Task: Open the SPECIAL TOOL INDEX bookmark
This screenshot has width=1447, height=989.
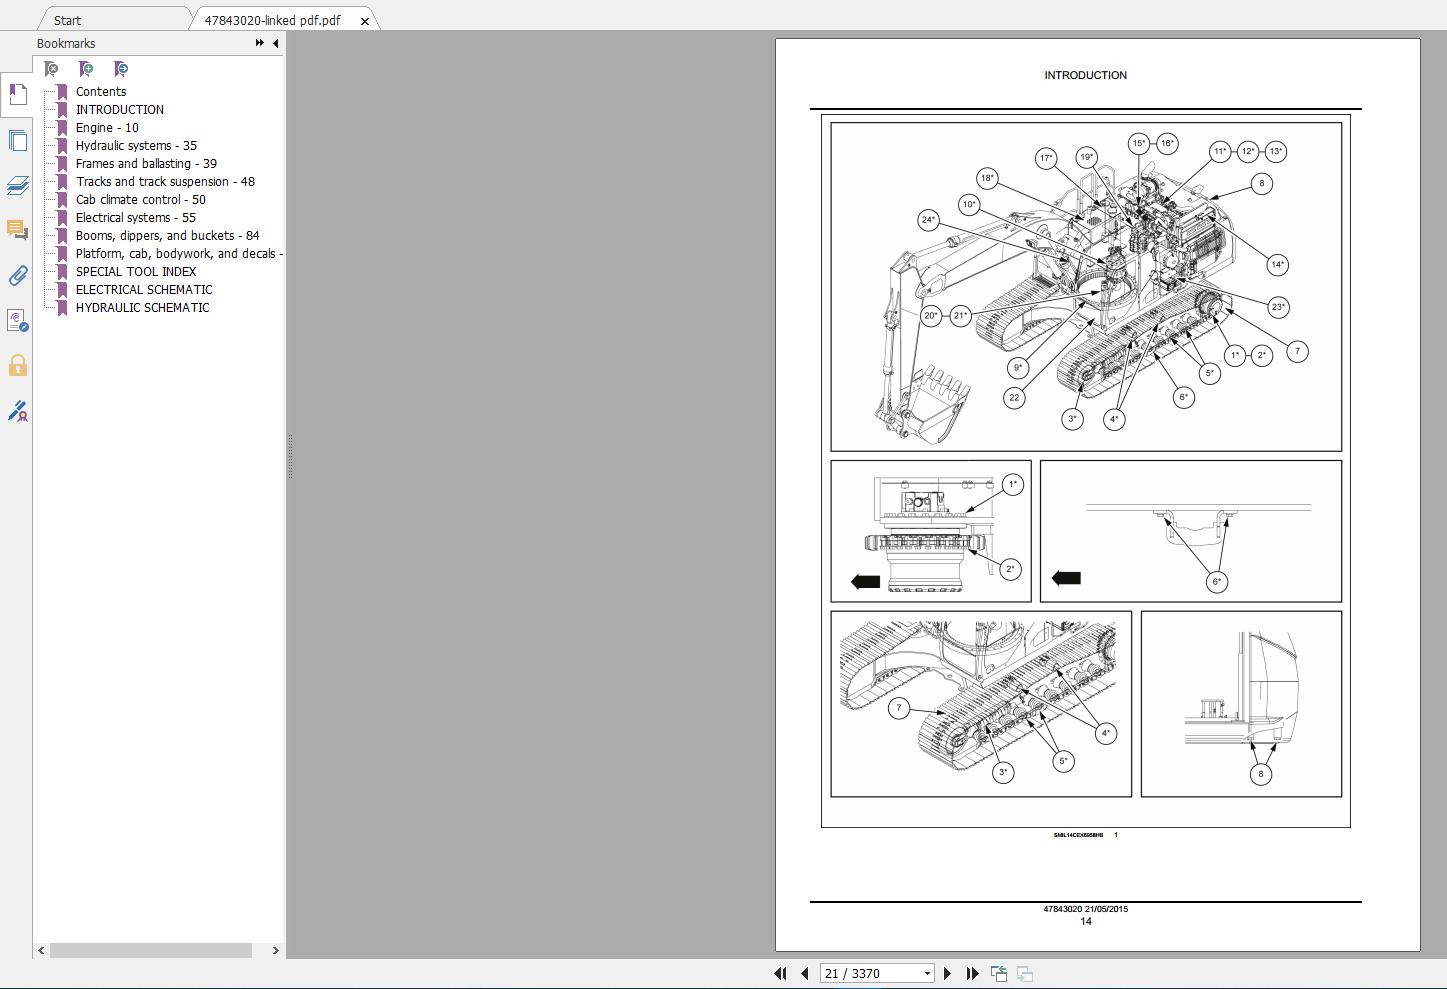Action: (136, 271)
